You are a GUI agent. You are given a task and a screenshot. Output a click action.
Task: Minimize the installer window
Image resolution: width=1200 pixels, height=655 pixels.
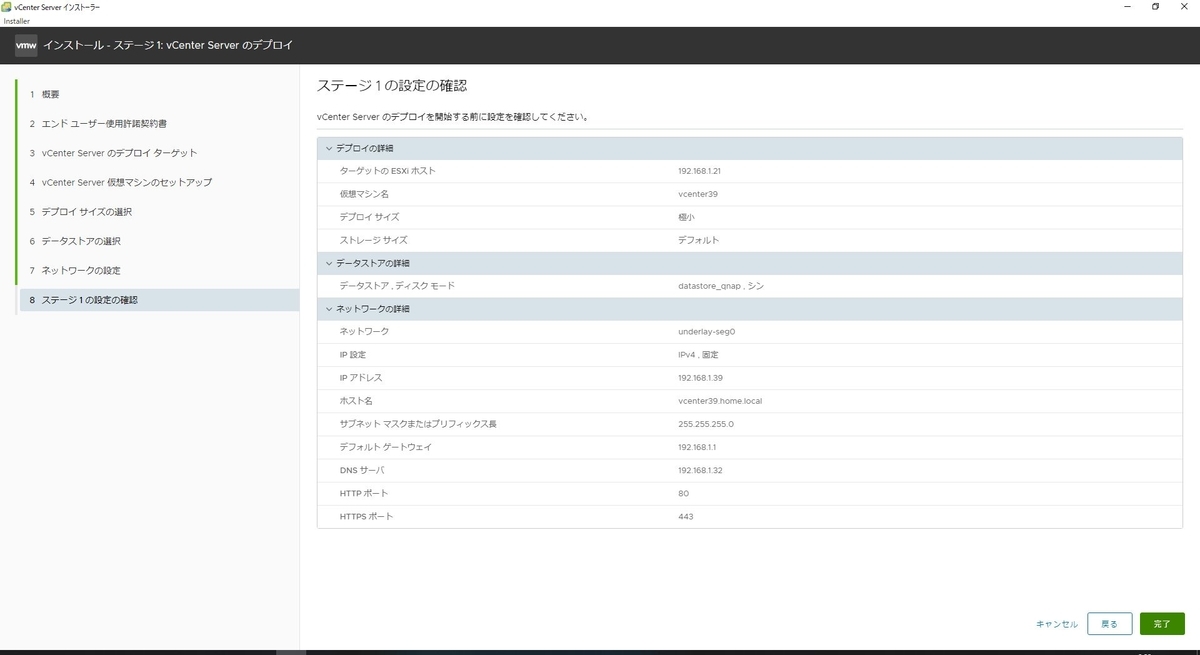tap(1127, 6)
